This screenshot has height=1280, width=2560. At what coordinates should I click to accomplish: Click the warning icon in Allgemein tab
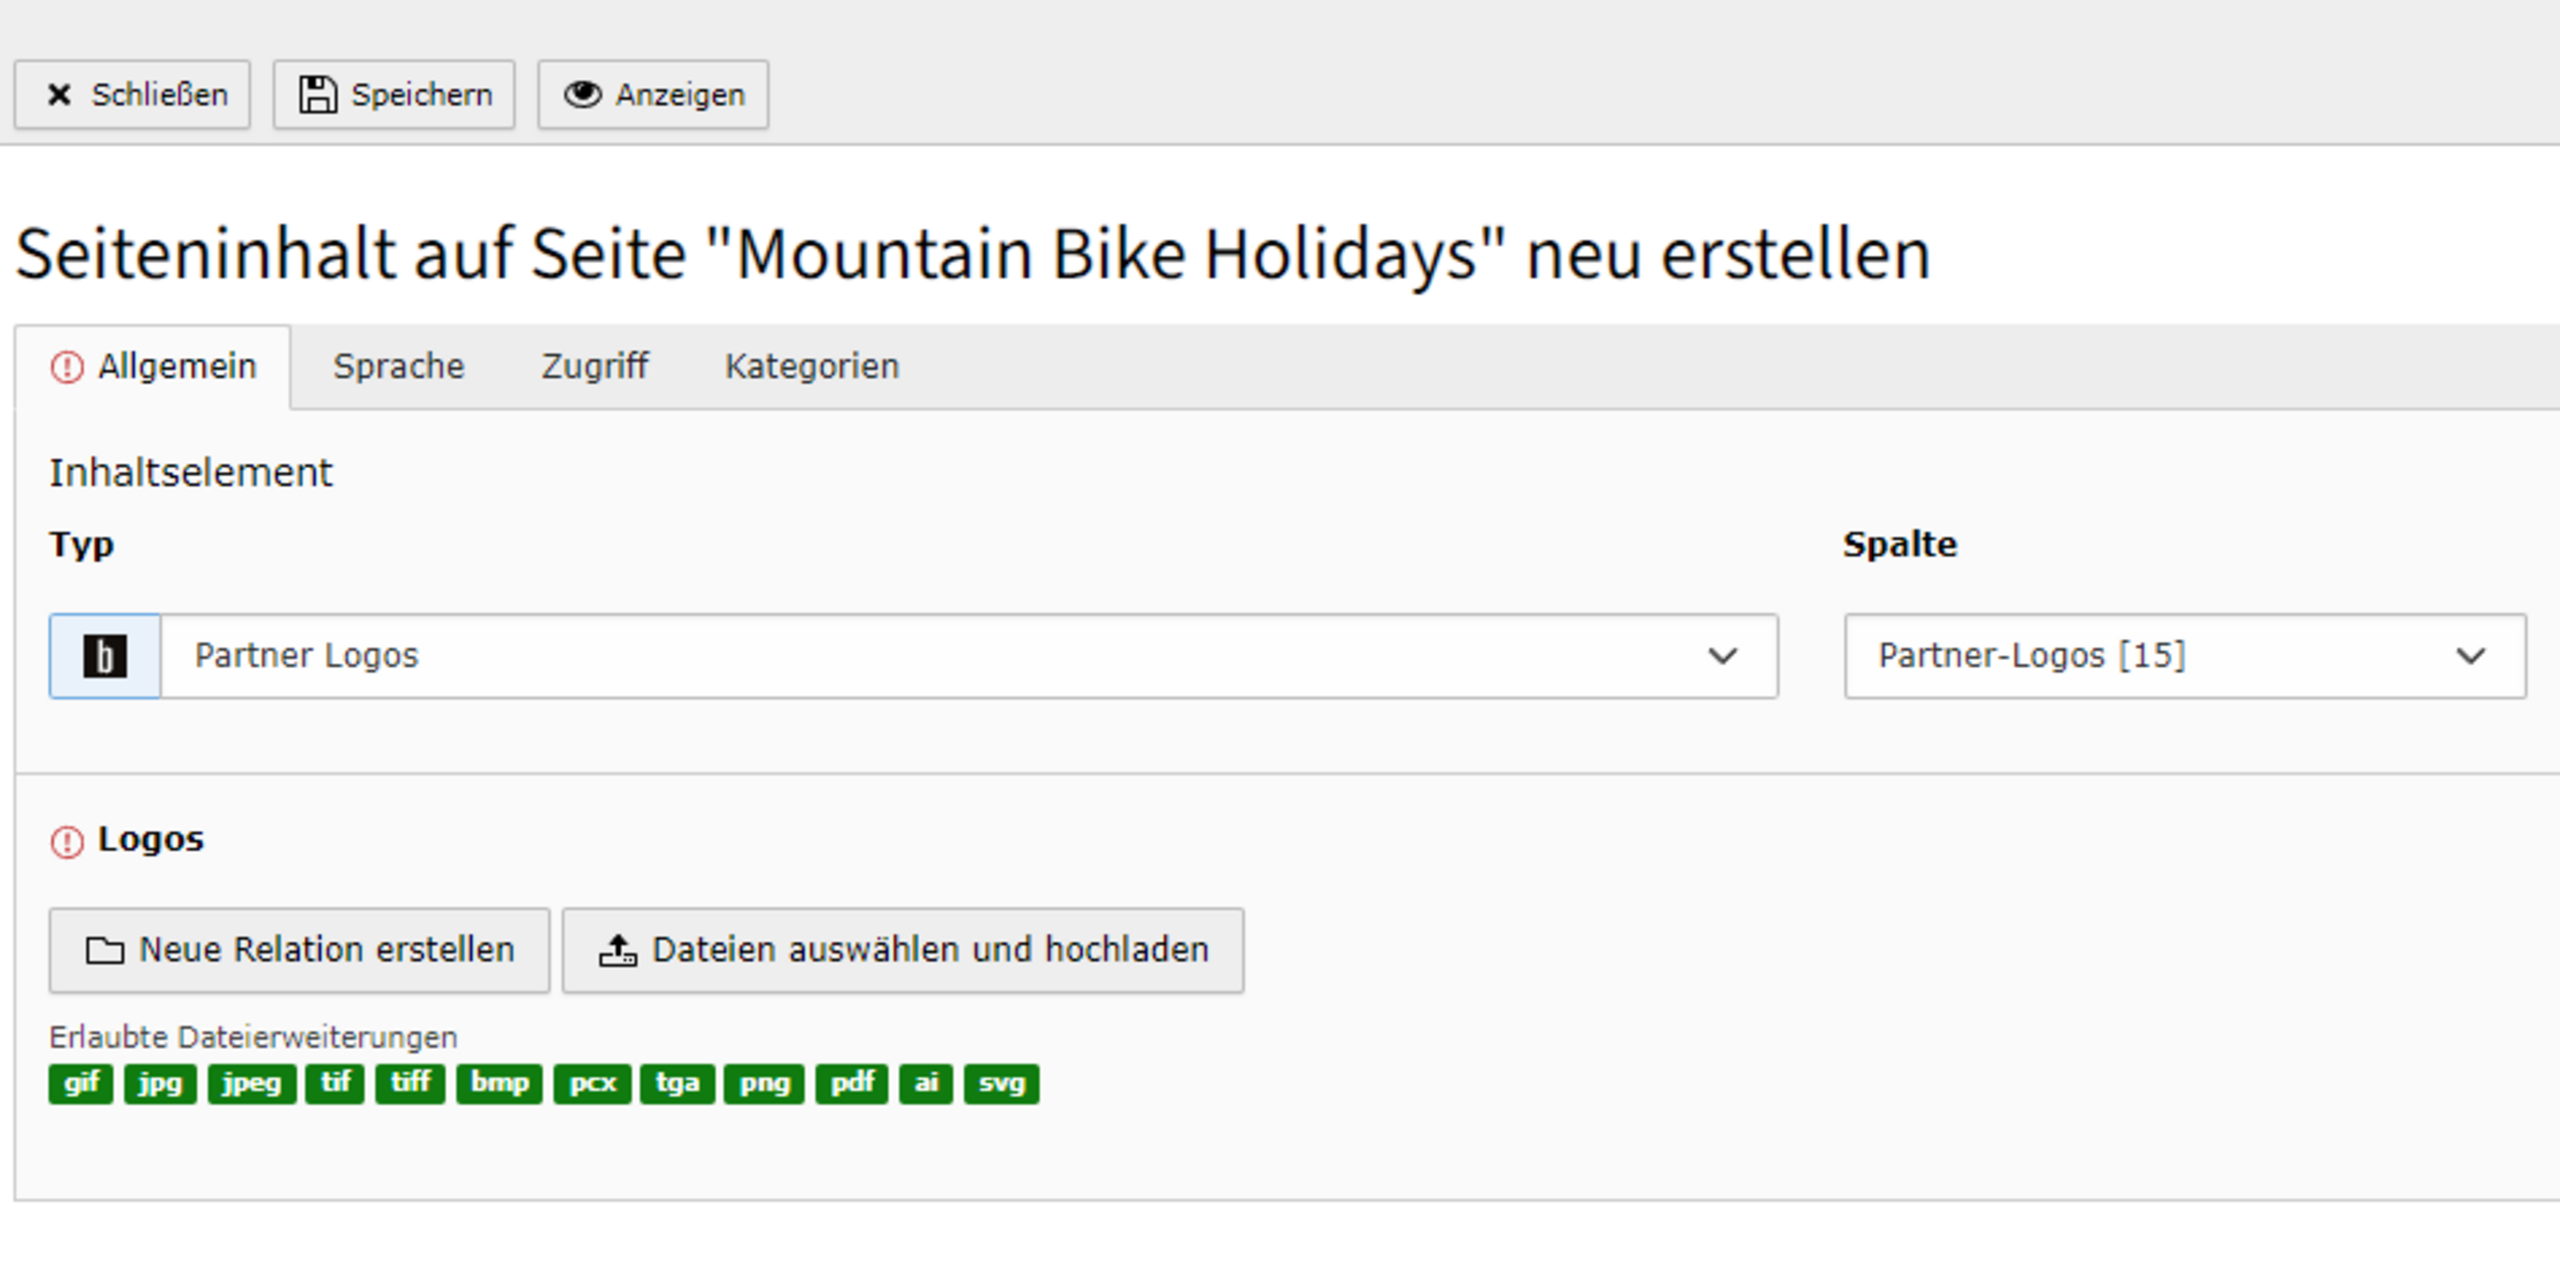pyautogui.click(x=67, y=368)
